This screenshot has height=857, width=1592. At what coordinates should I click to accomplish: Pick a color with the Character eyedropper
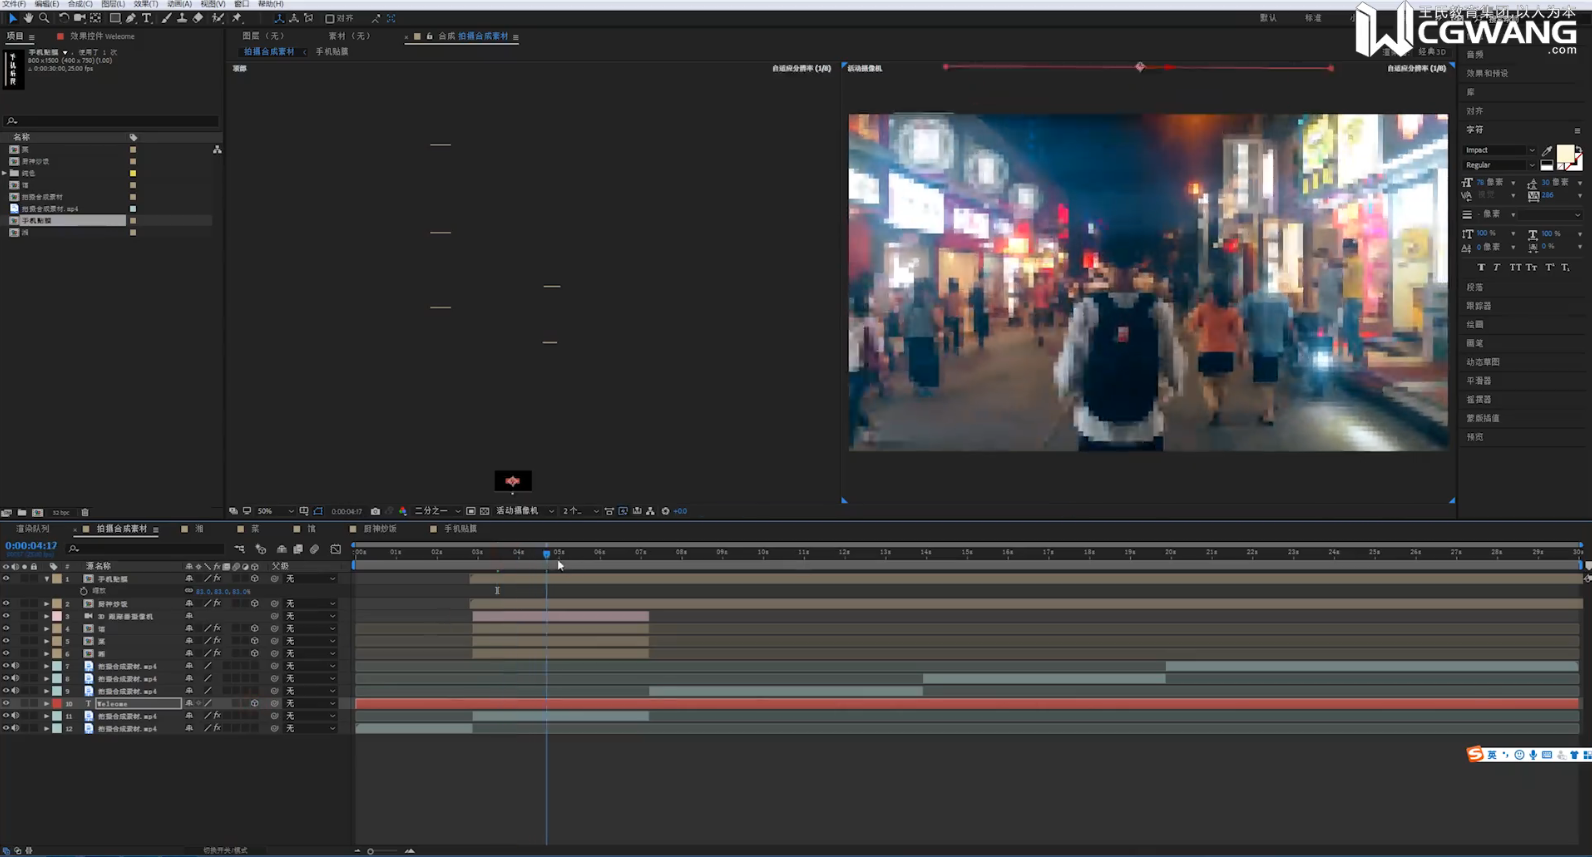[1548, 150]
